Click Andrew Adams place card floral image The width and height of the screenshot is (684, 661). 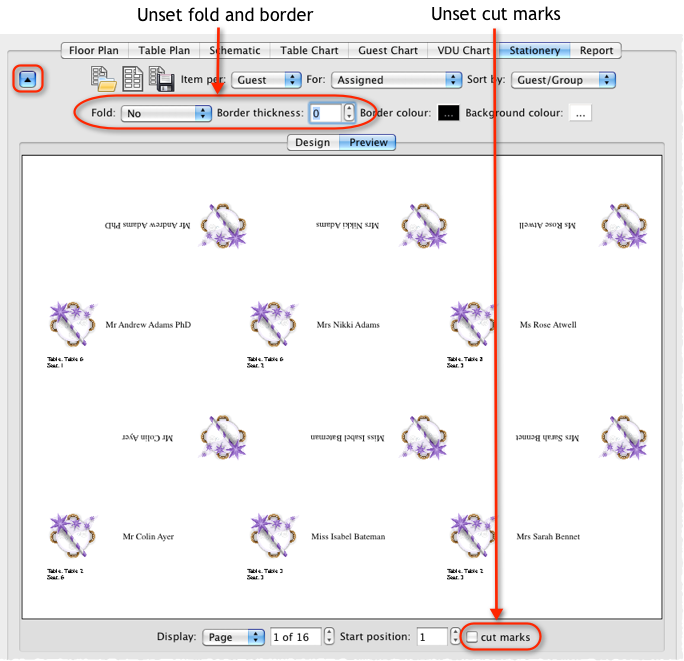point(72,325)
